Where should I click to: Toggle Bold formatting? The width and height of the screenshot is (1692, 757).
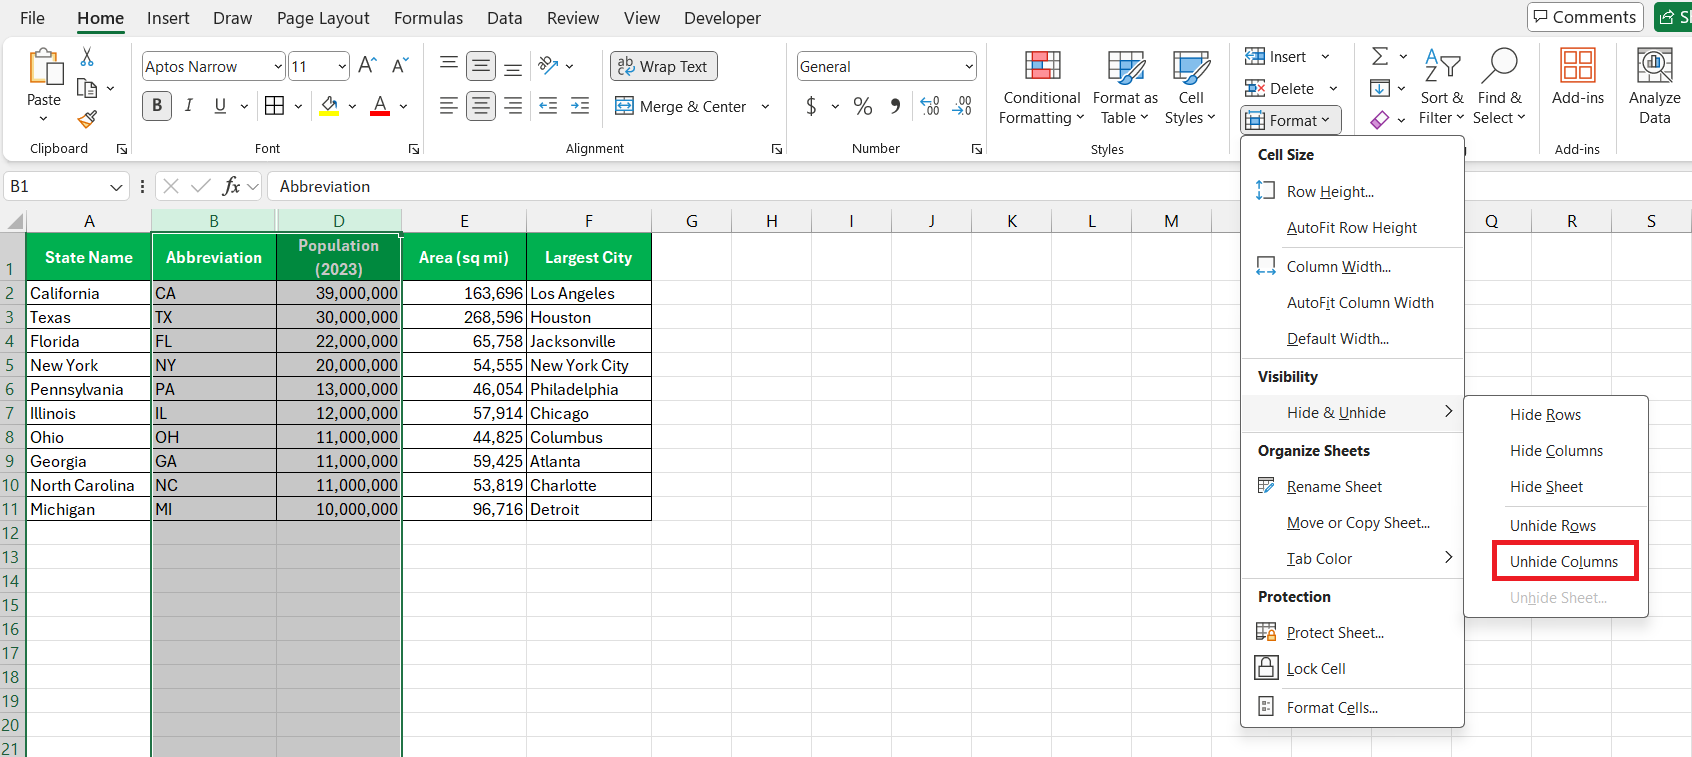point(157,106)
